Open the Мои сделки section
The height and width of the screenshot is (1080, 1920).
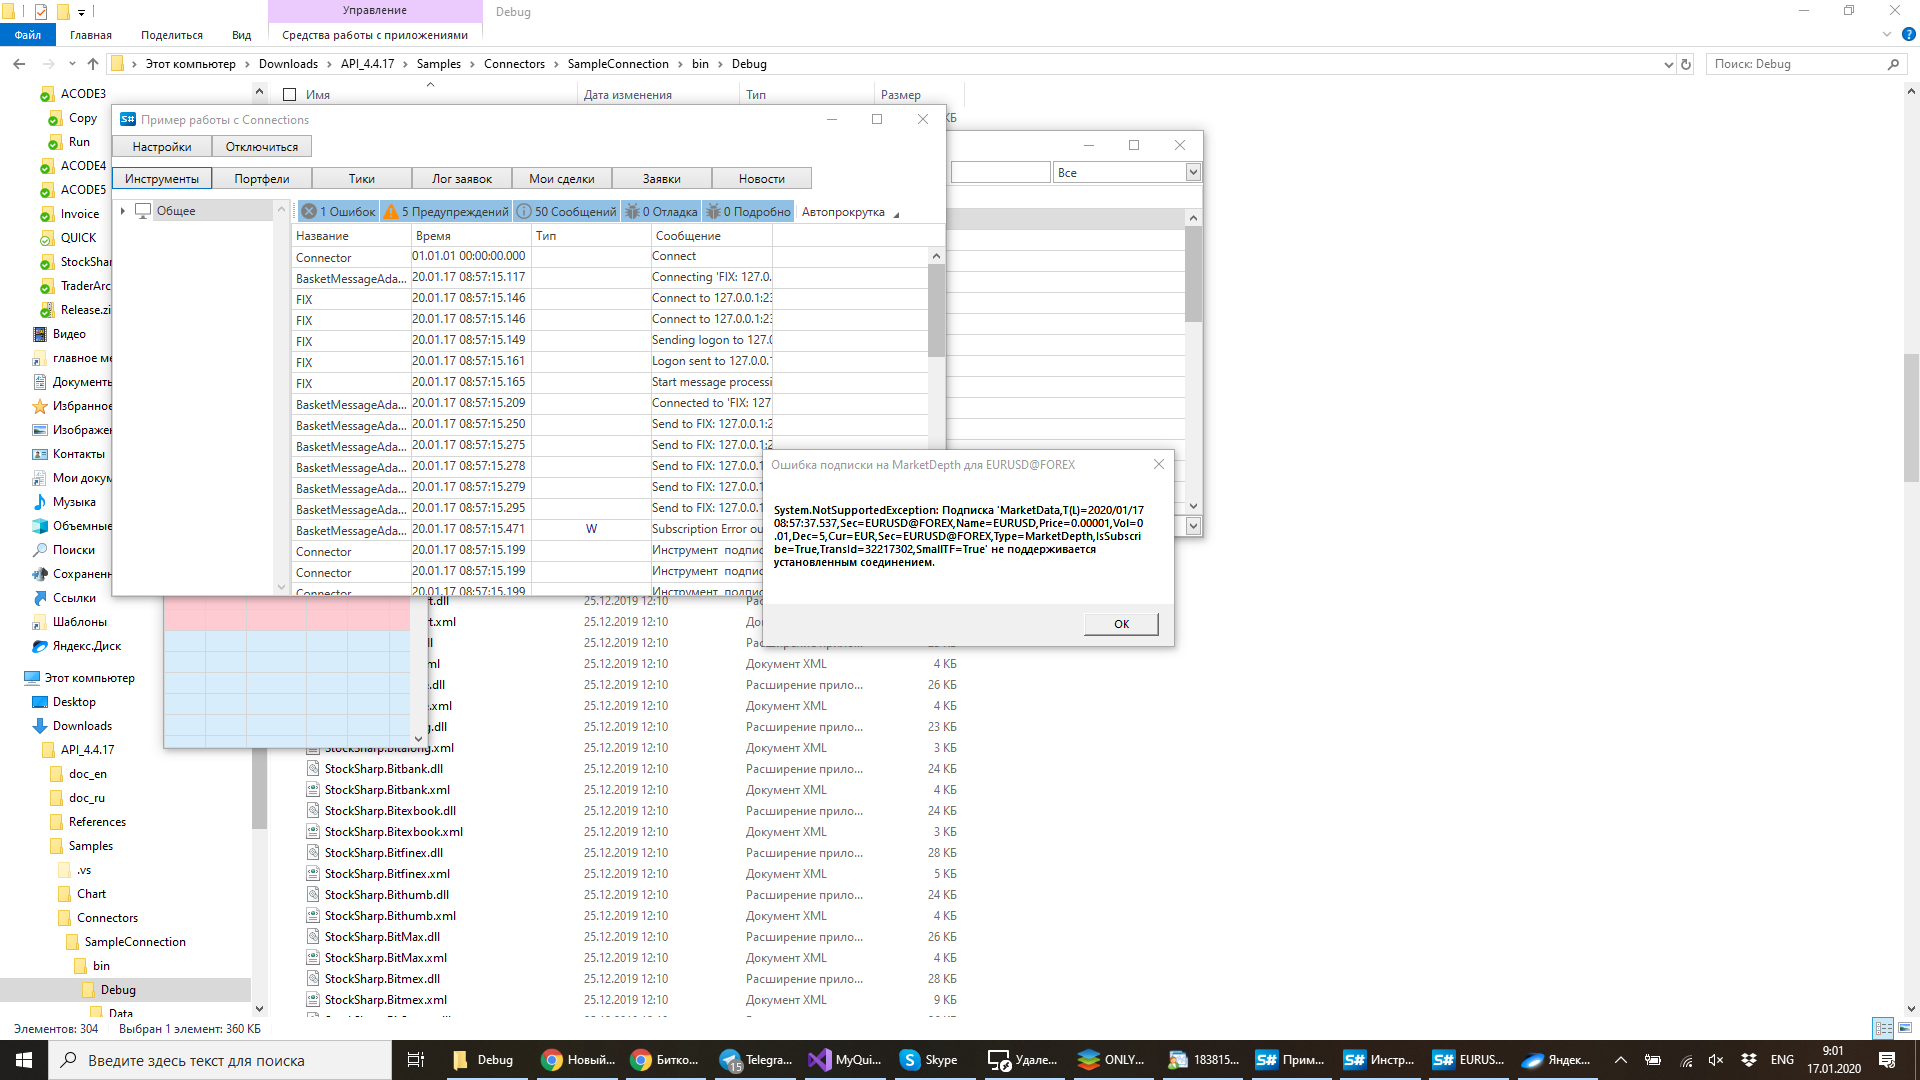(562, 178)
